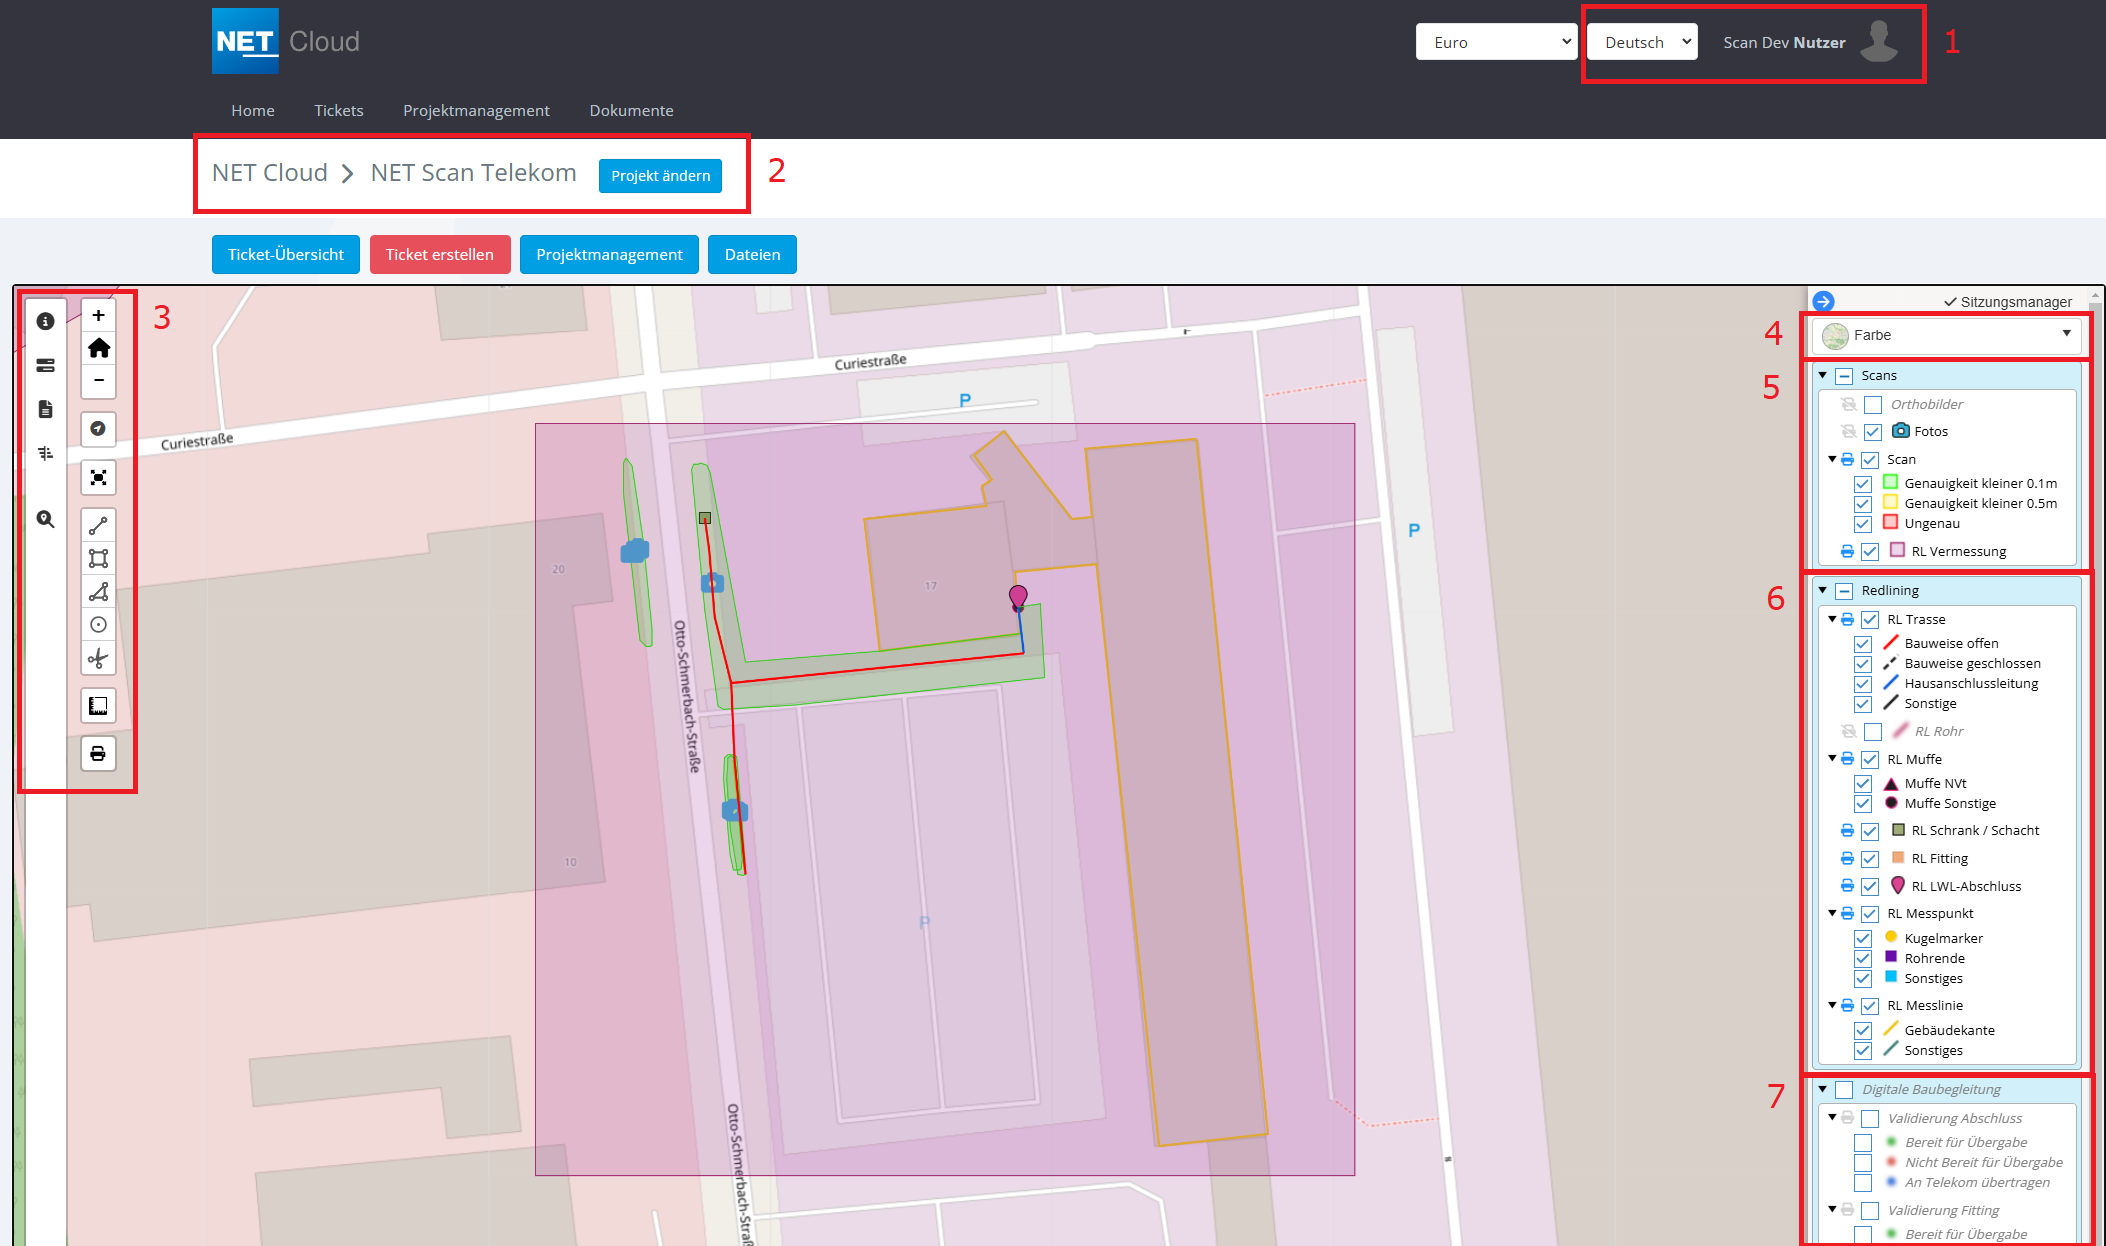The height and width of the screenshot is (1246, 2106).
Task: Enable the Orthobilder layer checkbox
Action: point(1873,405)
